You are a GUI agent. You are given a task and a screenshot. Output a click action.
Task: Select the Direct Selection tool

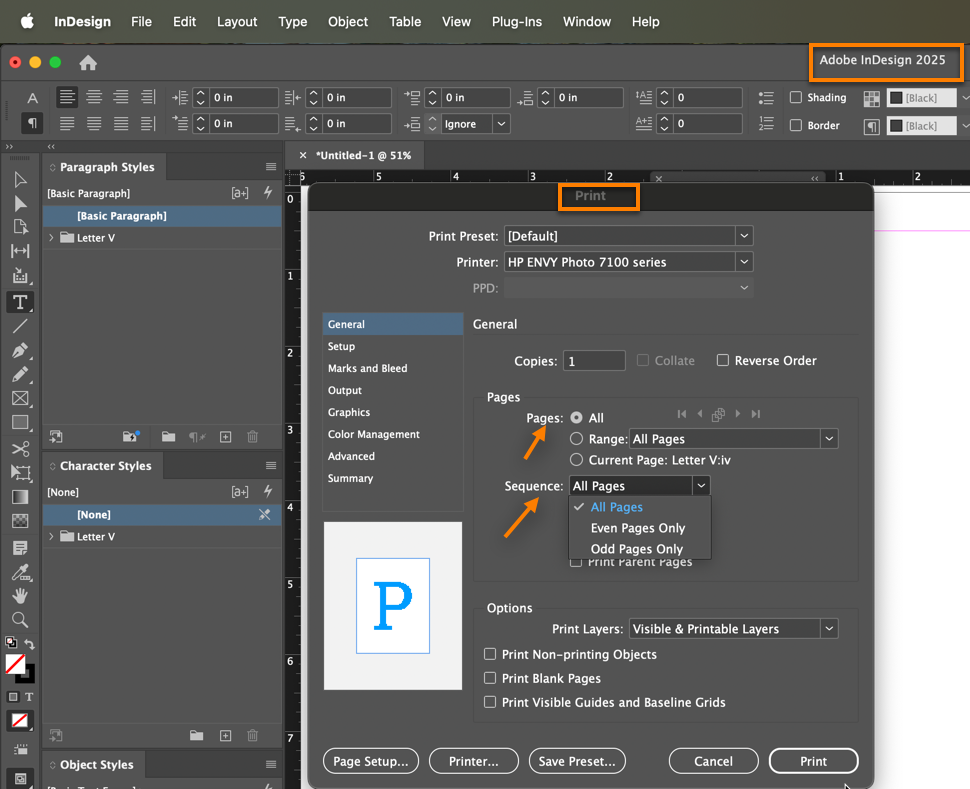(20, 206)
